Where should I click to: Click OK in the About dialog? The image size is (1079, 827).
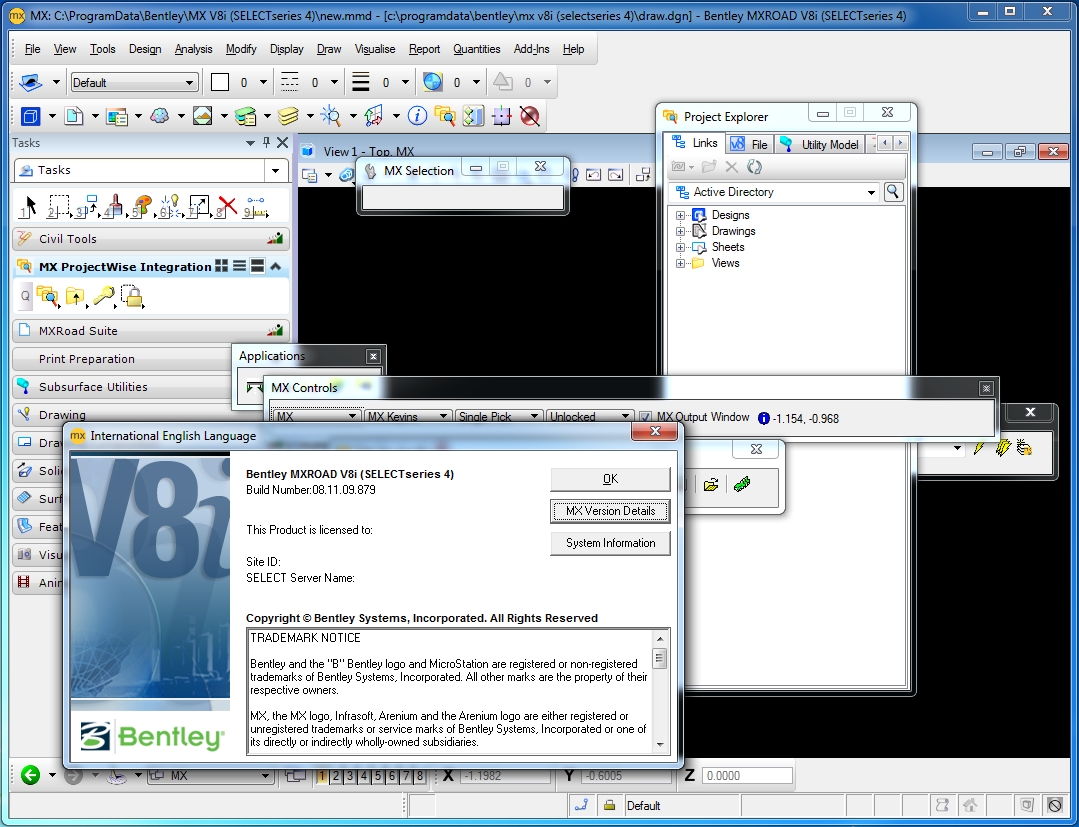click(x=610, y=479)
